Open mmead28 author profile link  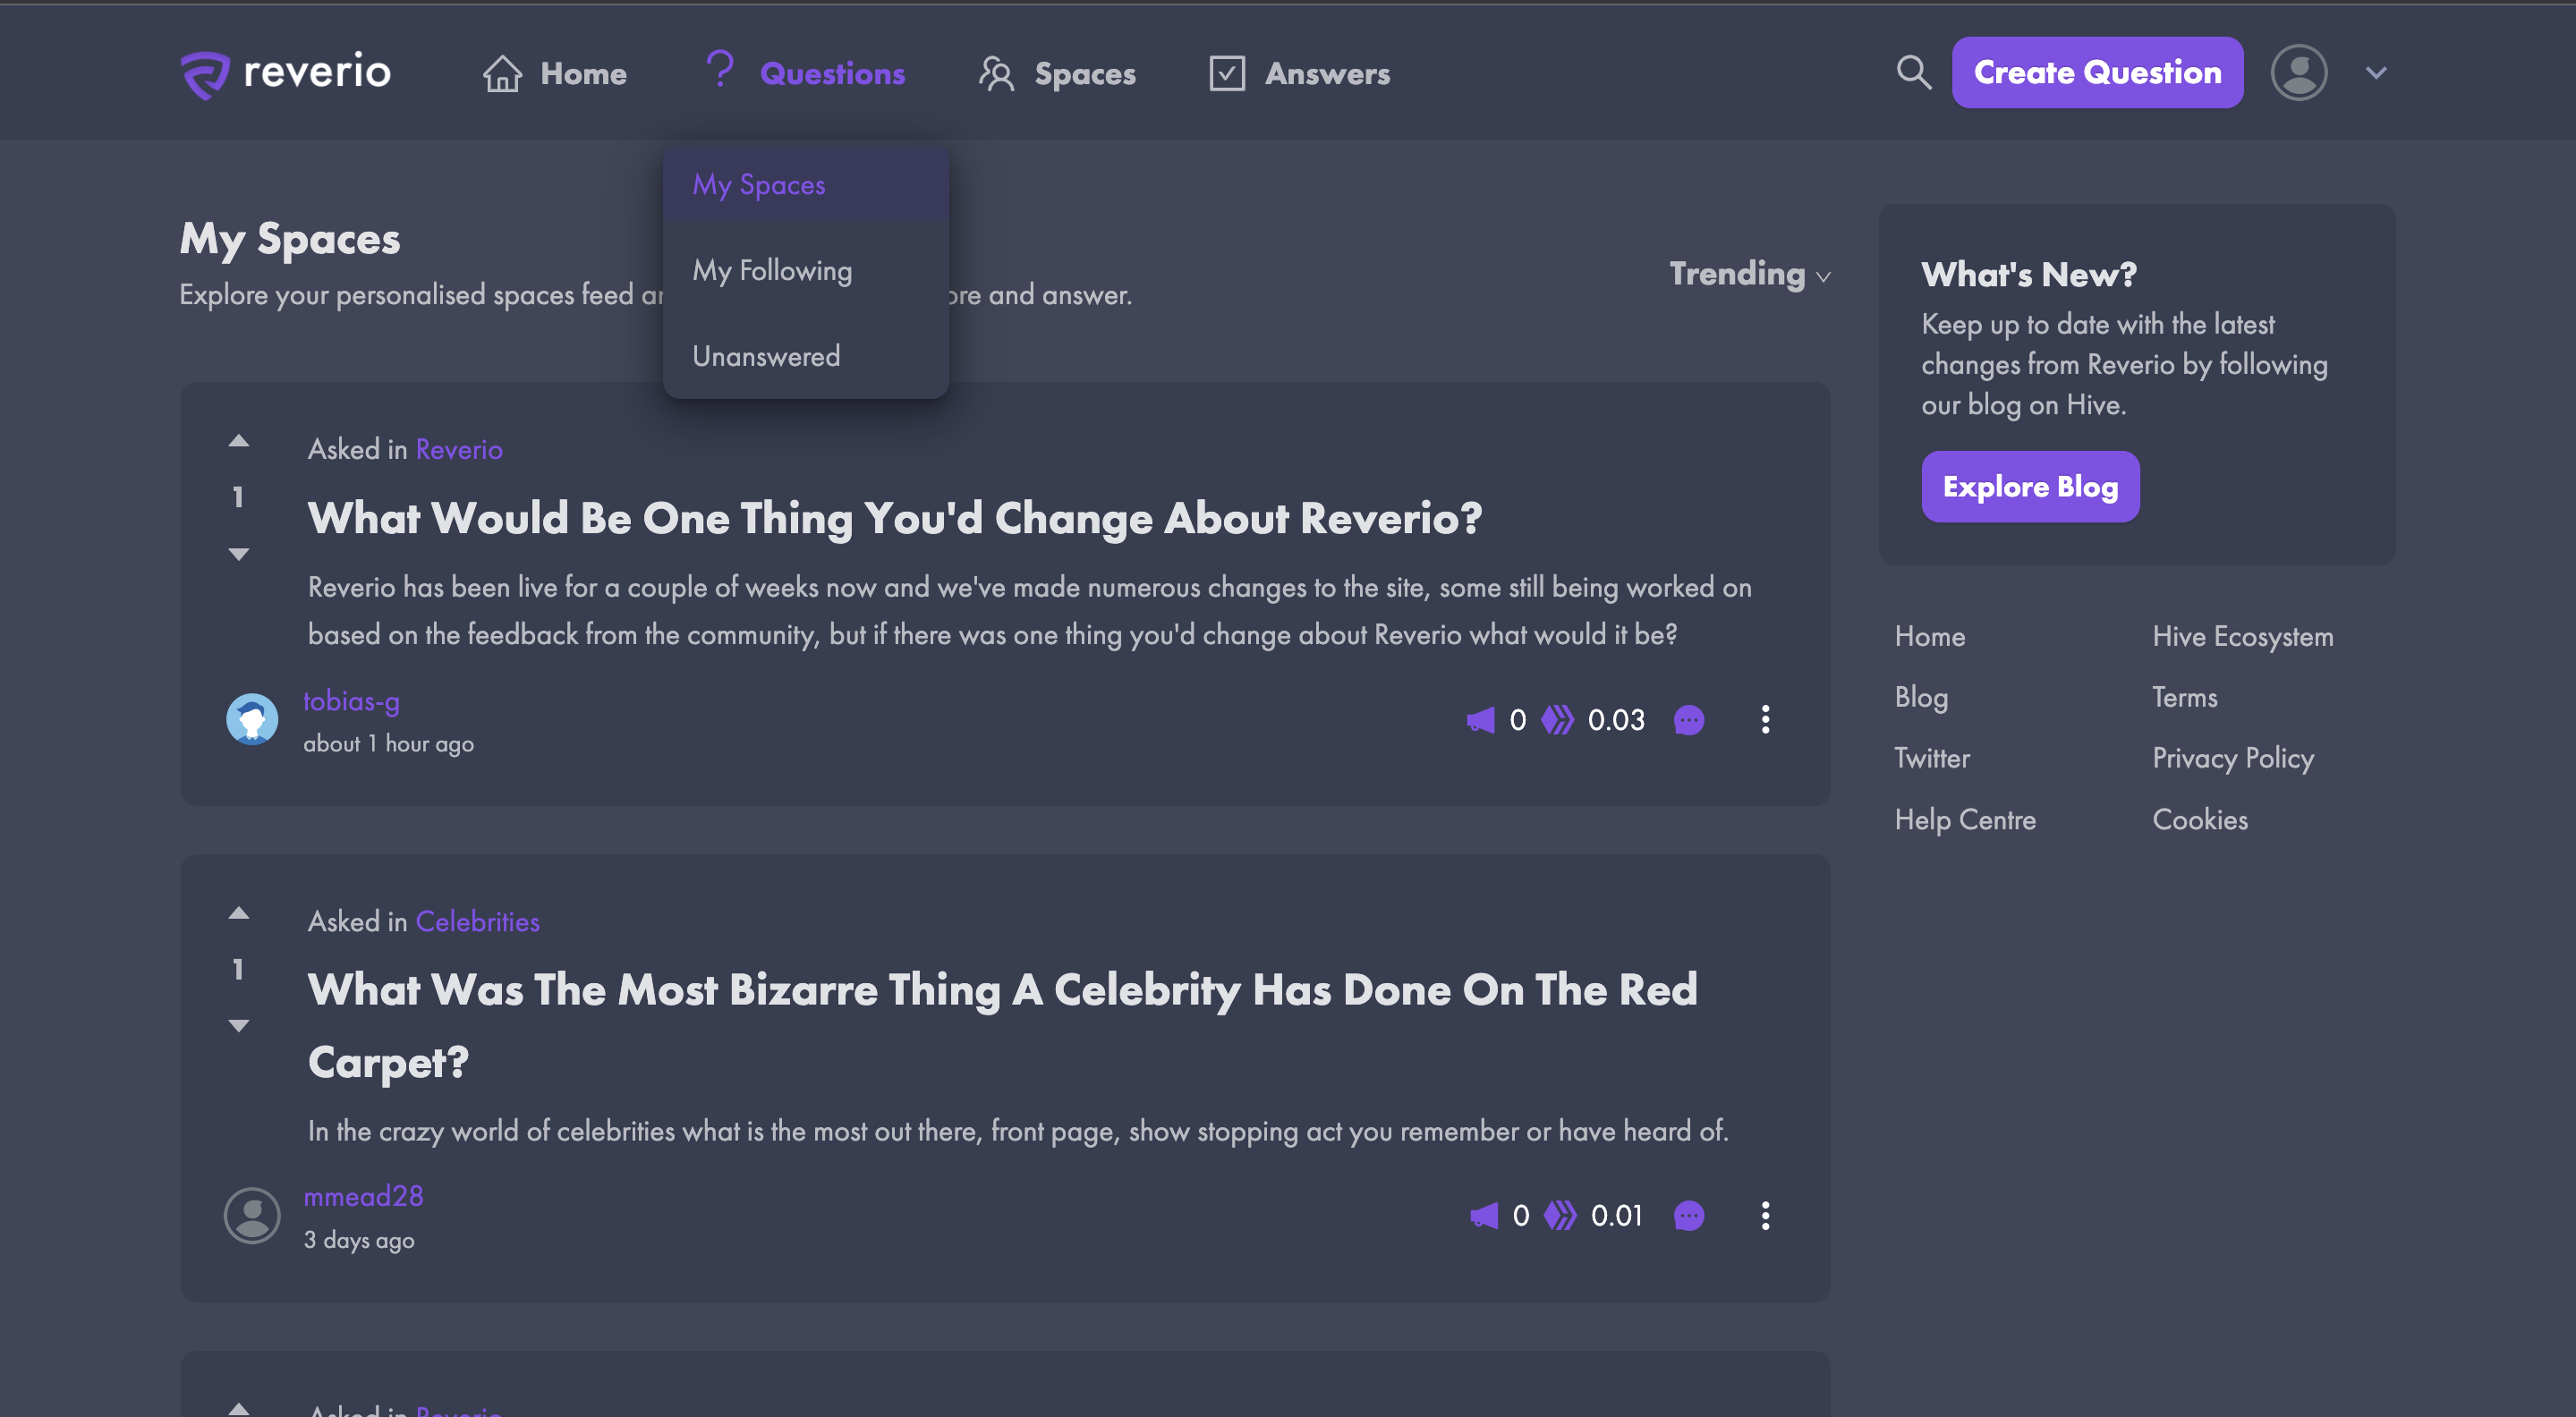[x=363, y=1196]
